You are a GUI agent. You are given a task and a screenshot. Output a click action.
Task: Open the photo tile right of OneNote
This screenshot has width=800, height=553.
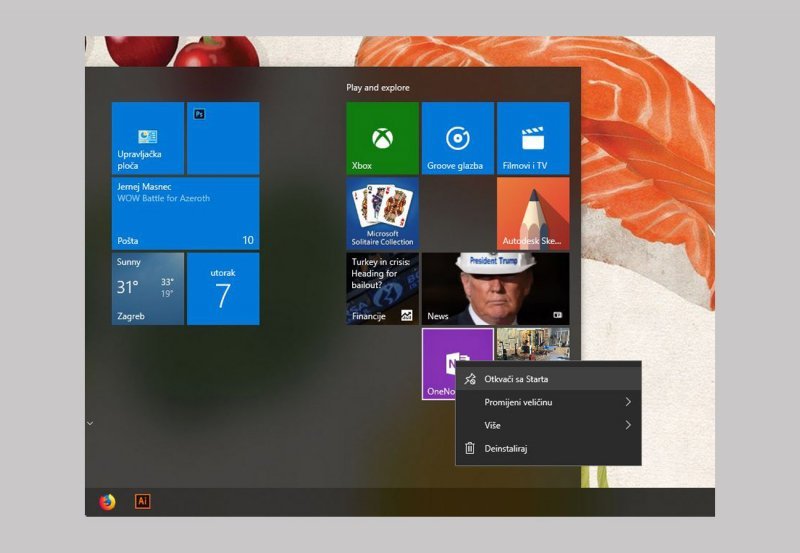533,344
